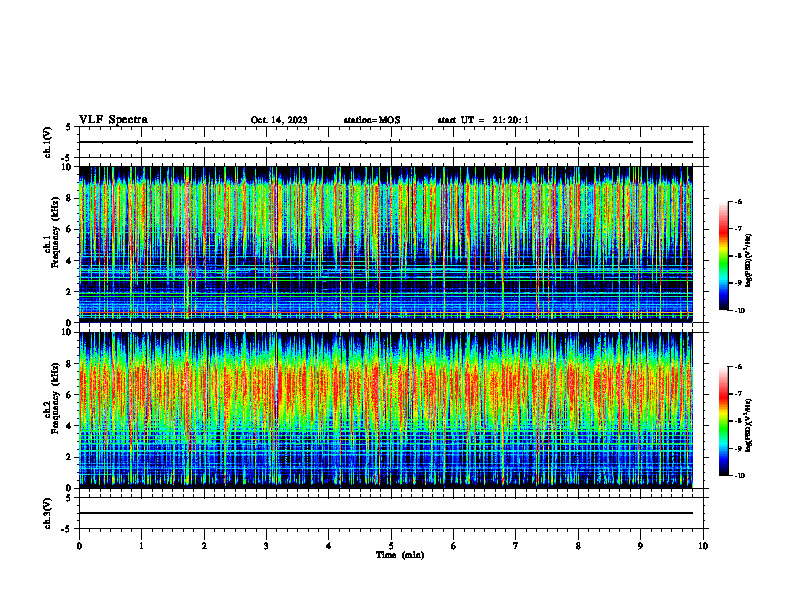Image resolution: width=792 pixels, height=612 pixels.
Task: Click the "station=MOS" header label
Action: point(372,120)
